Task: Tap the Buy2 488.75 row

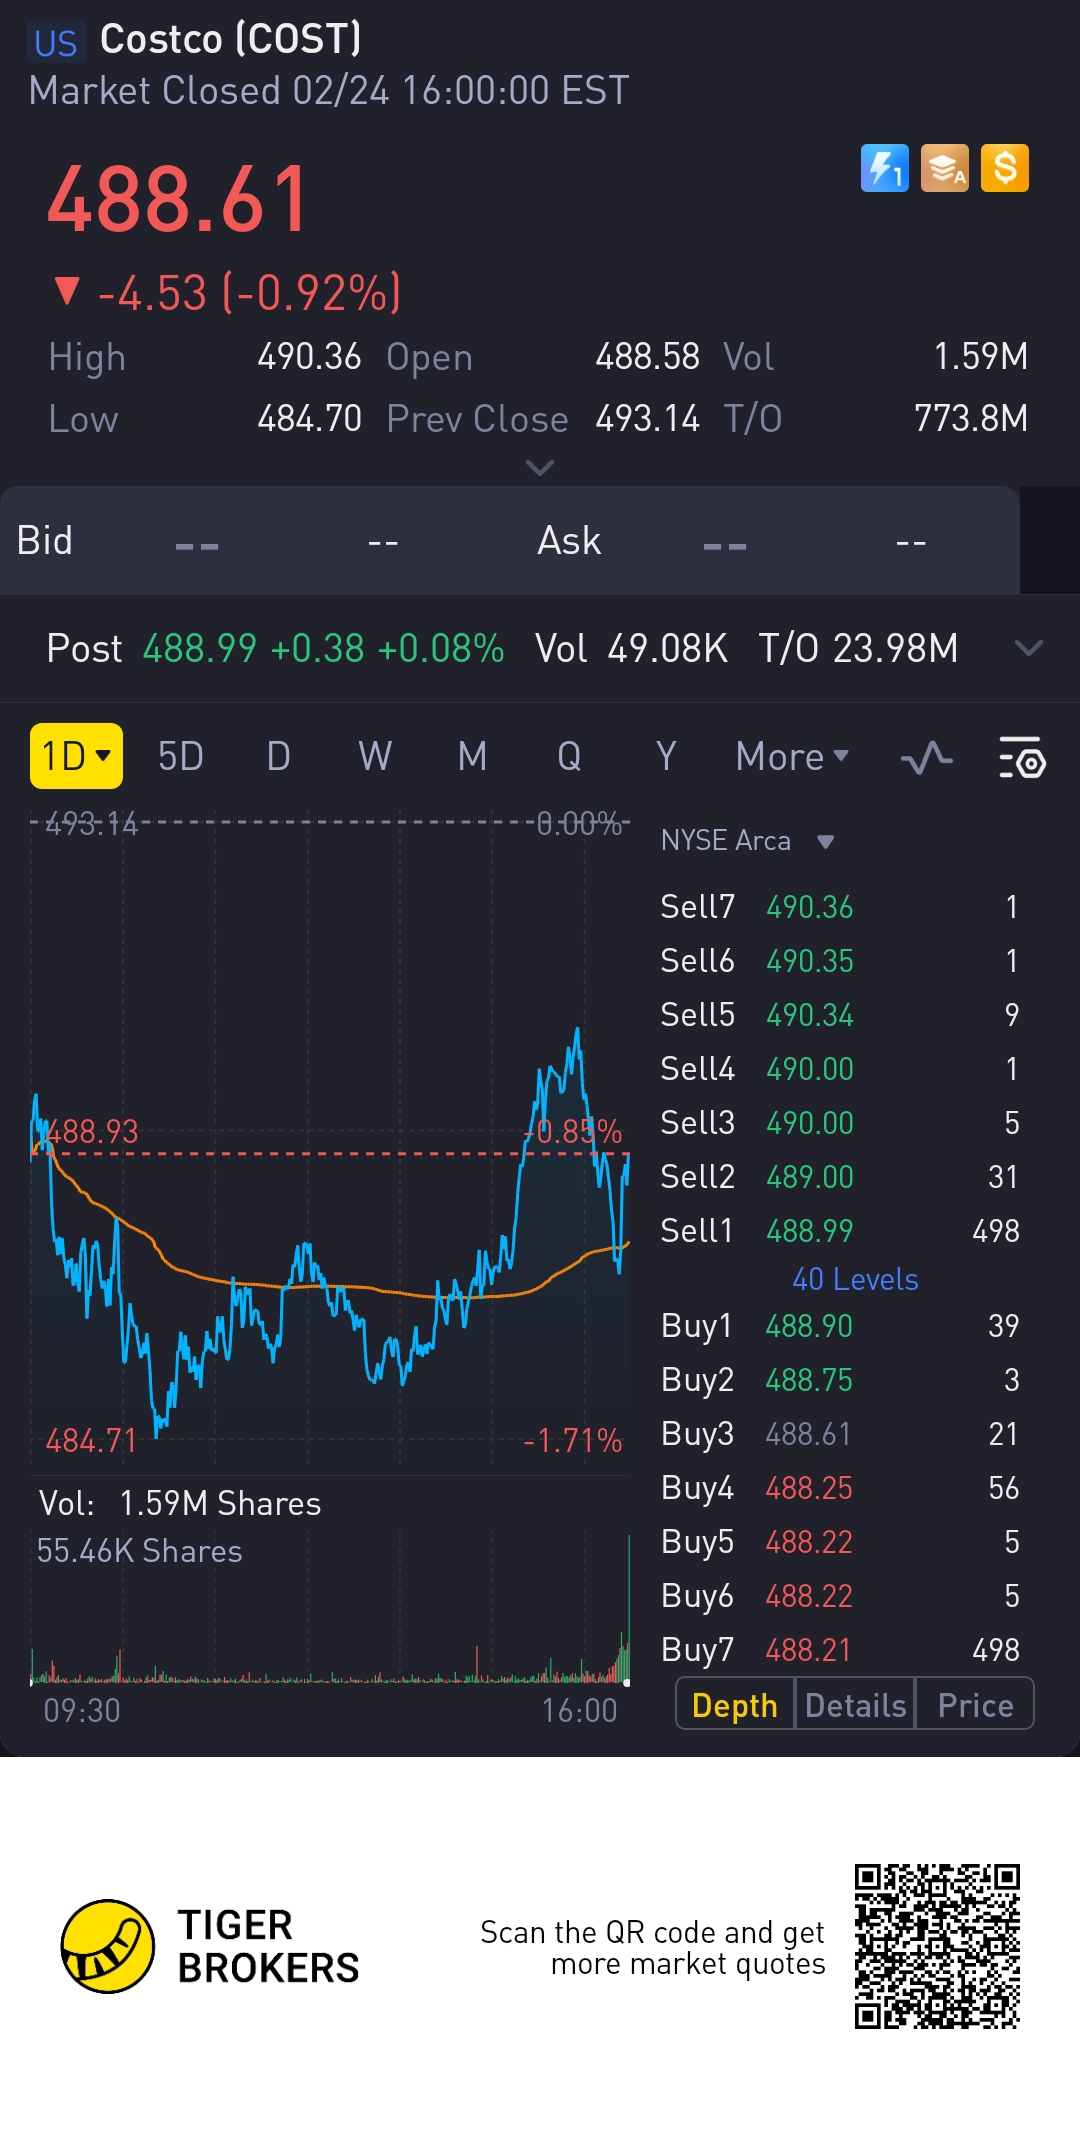Action: pos(840,1380)
